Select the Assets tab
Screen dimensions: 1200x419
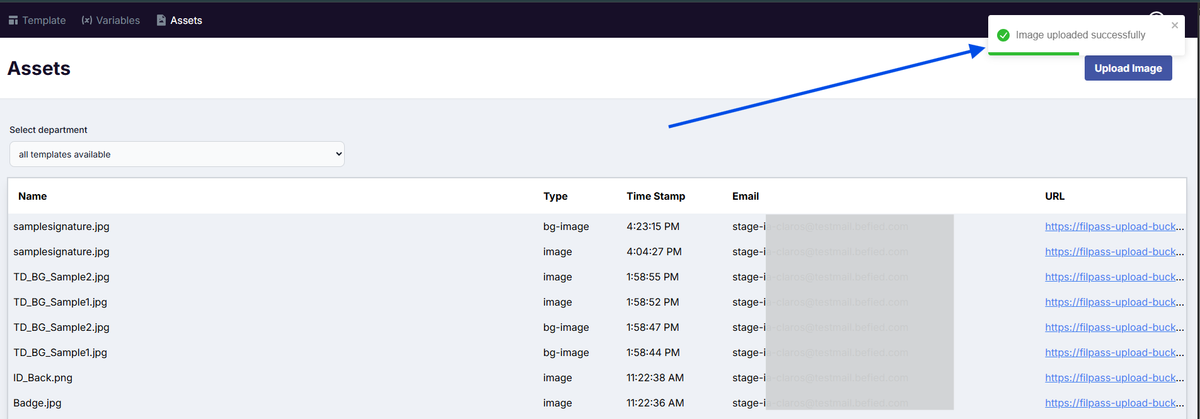(x=179, y=20)
